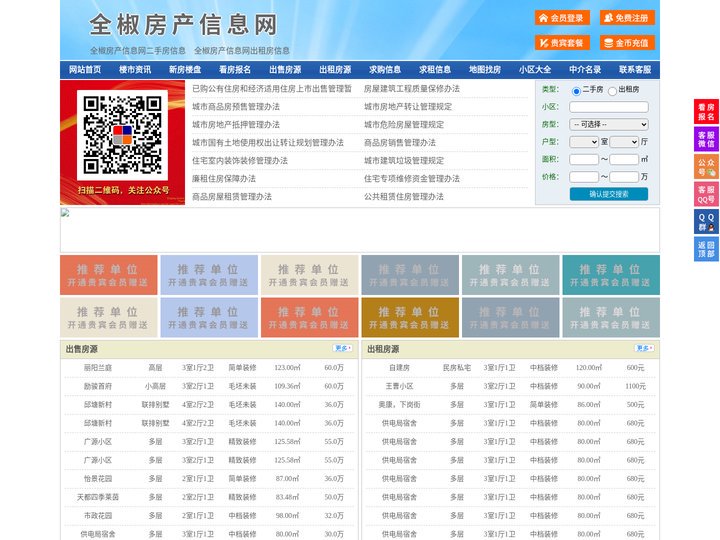Open 求租信息 navigation item
This screenshot has height=540, width=720.
pyautogui.click(x=435, y=69)
